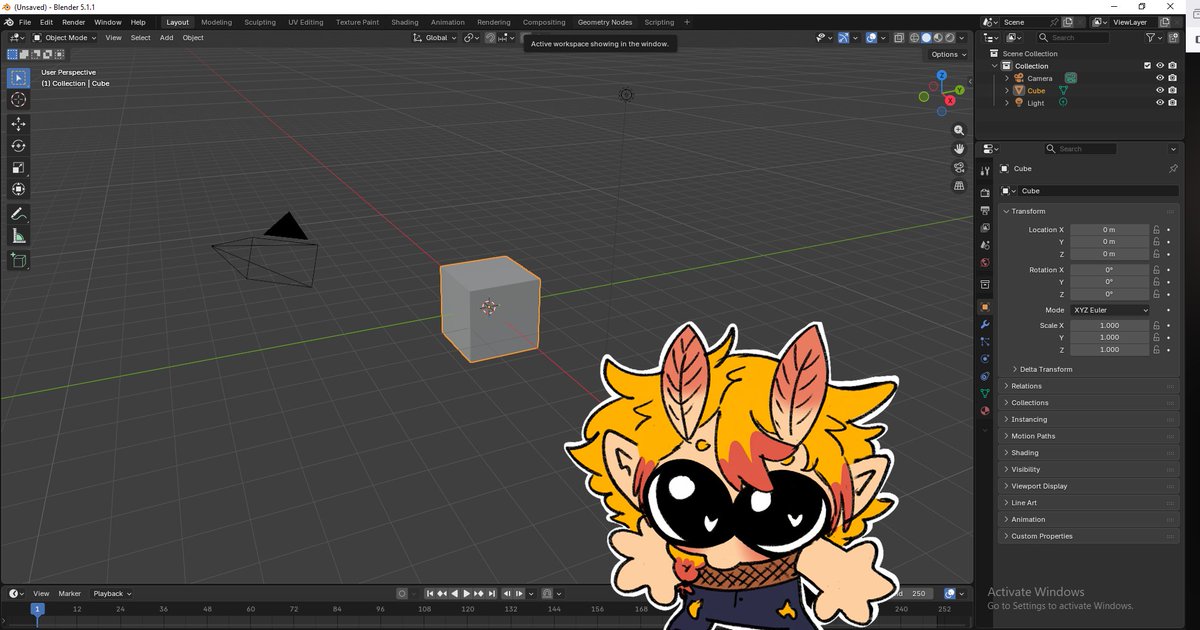Open the Object Data properties tab

point(985,393)
